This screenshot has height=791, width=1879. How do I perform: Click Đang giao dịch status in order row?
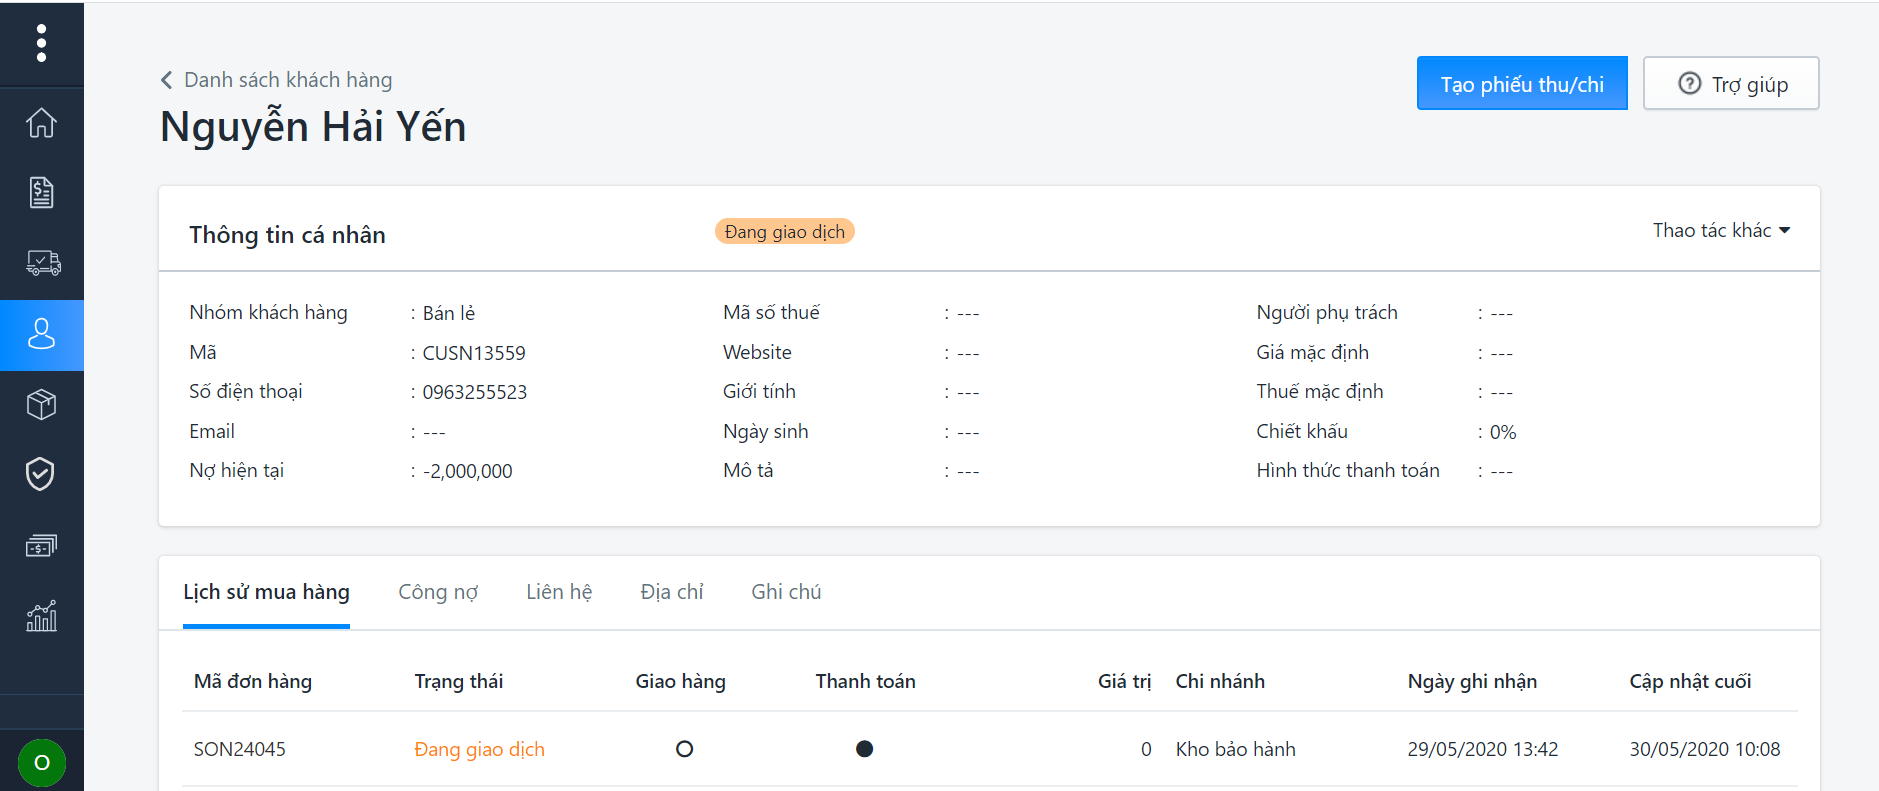(479, 749)
